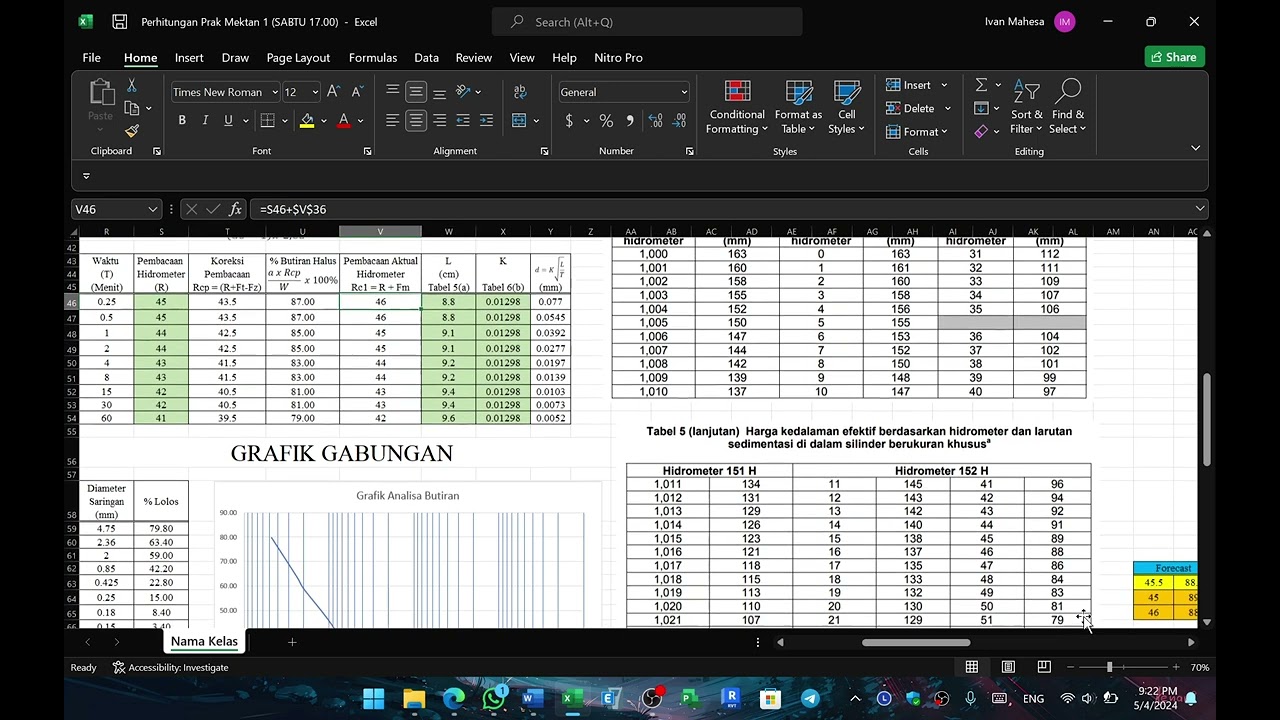Image resolution: width=1280 pixels, height=720 pixels.
Task: Click the Insert Function fx icon
Action: pyautogui.click(x=236, y=209)
